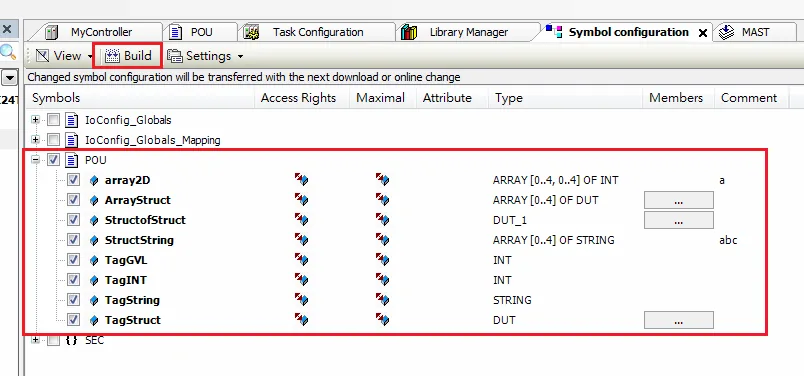Expand the SEC node
This screenshot has width=804, height=376.
[35, 340]
